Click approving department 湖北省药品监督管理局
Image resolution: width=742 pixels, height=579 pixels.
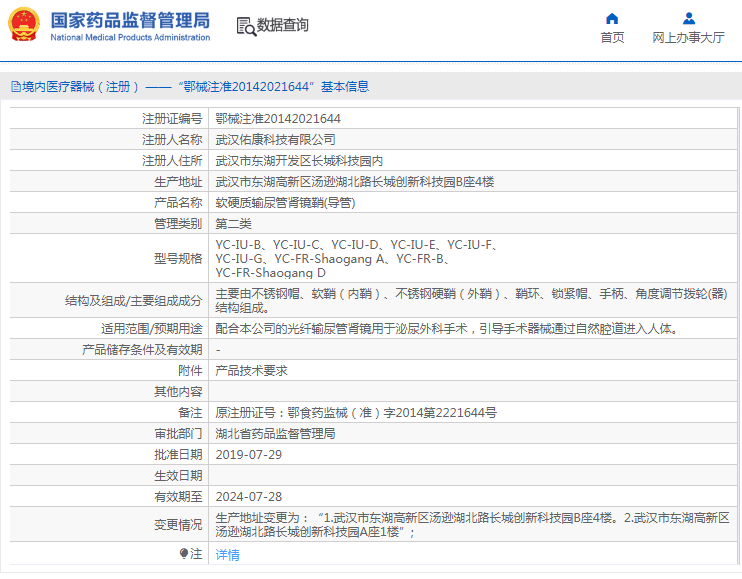(x=275, y=433)
